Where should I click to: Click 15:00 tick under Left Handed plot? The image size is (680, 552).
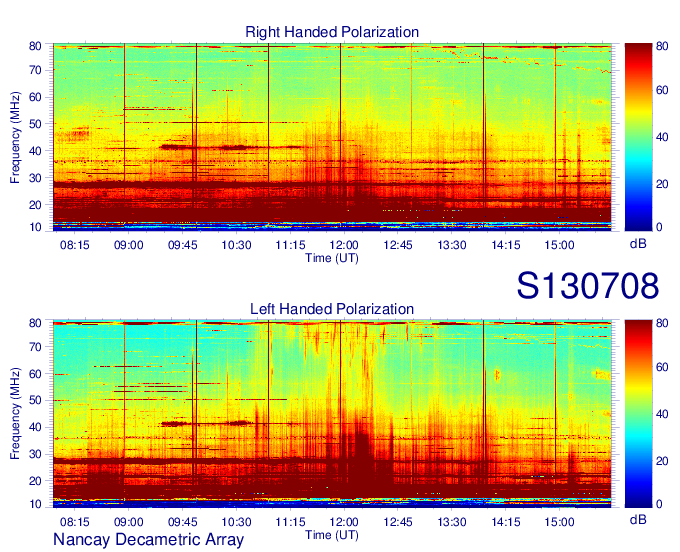point(559,522)
